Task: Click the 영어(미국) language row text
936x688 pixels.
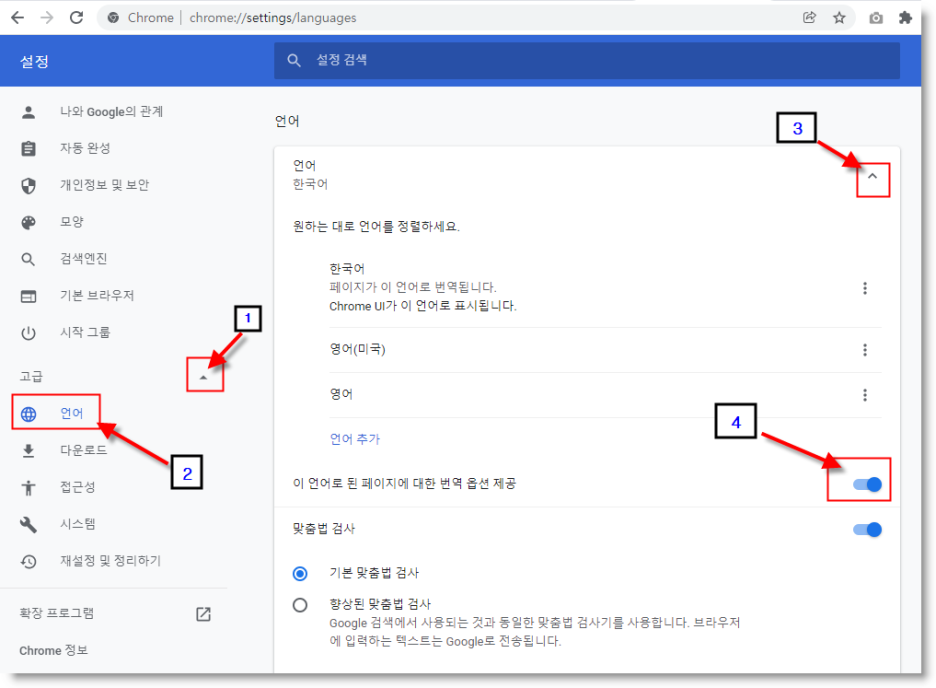Action: (x=358, y=350)
